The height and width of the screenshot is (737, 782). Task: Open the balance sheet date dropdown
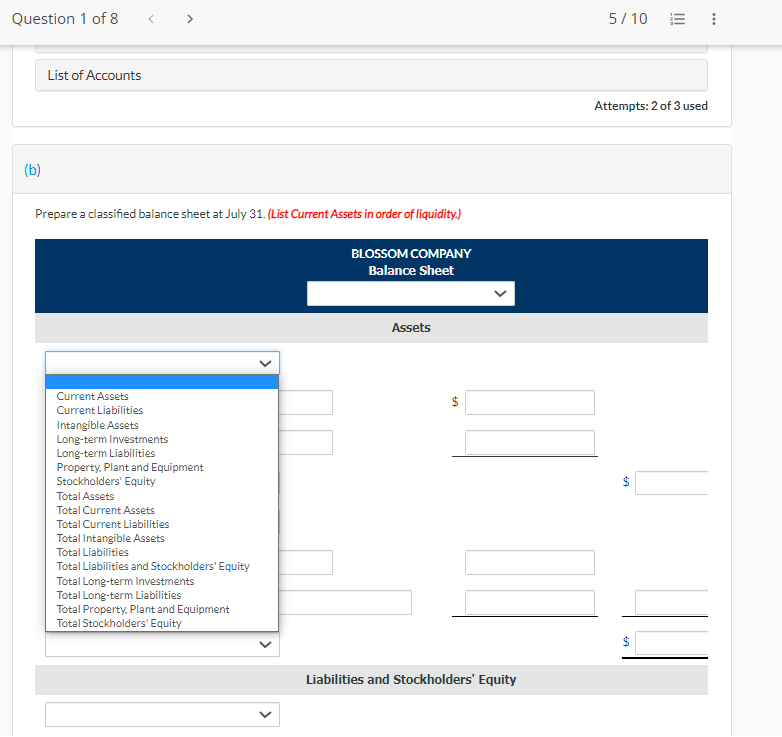(x=410, y=294)
